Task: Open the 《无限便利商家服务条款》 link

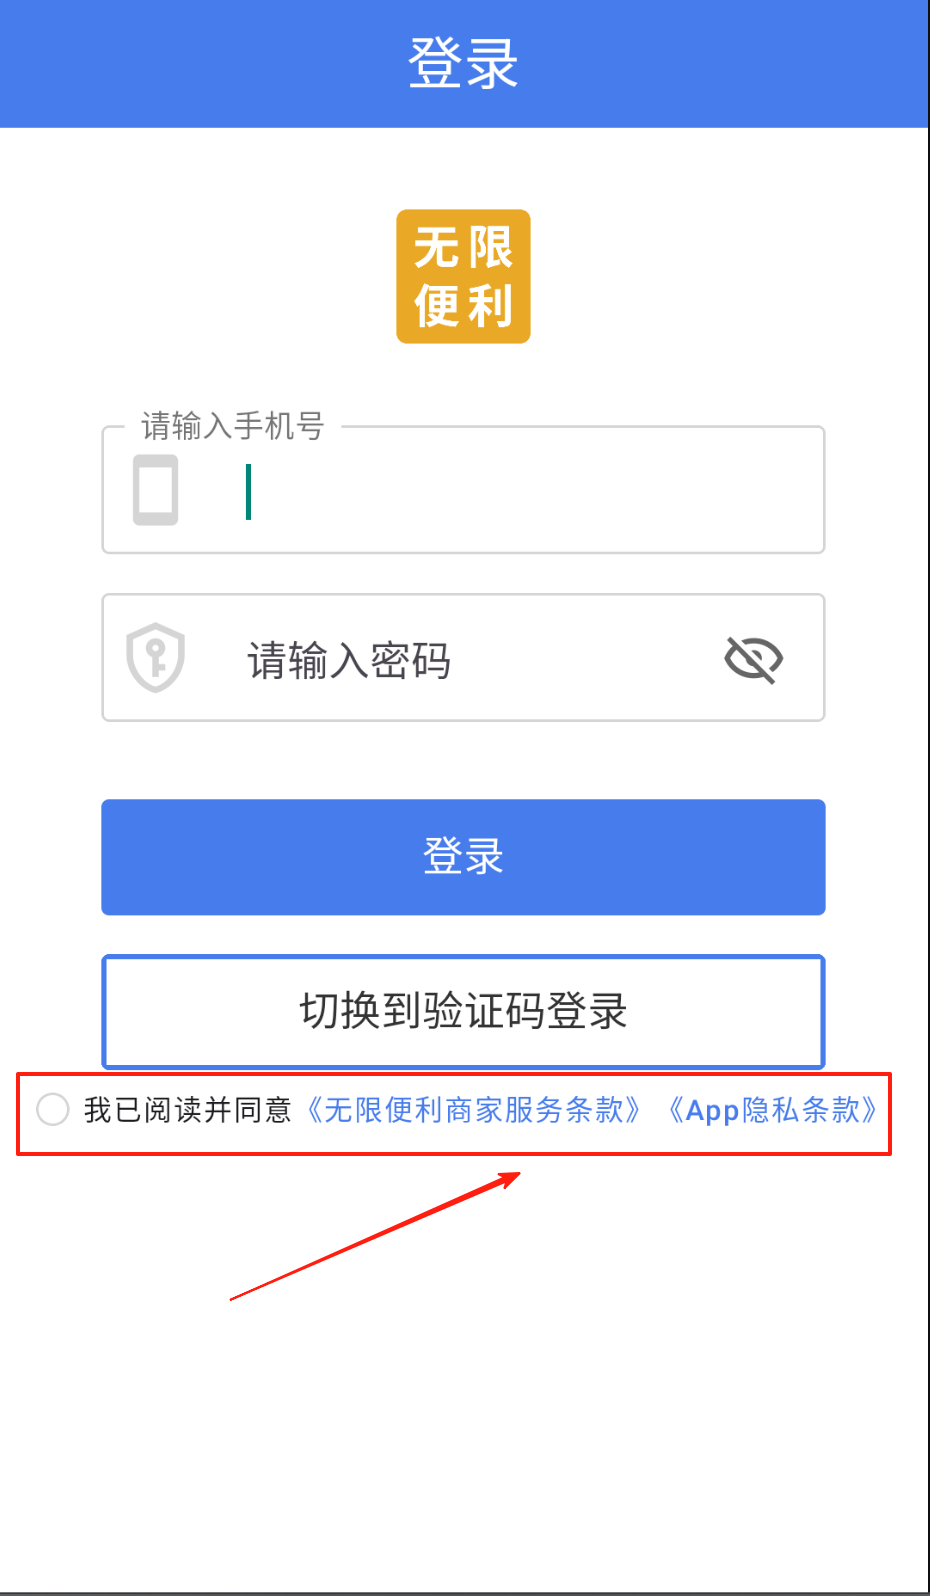Action: 472,1110
